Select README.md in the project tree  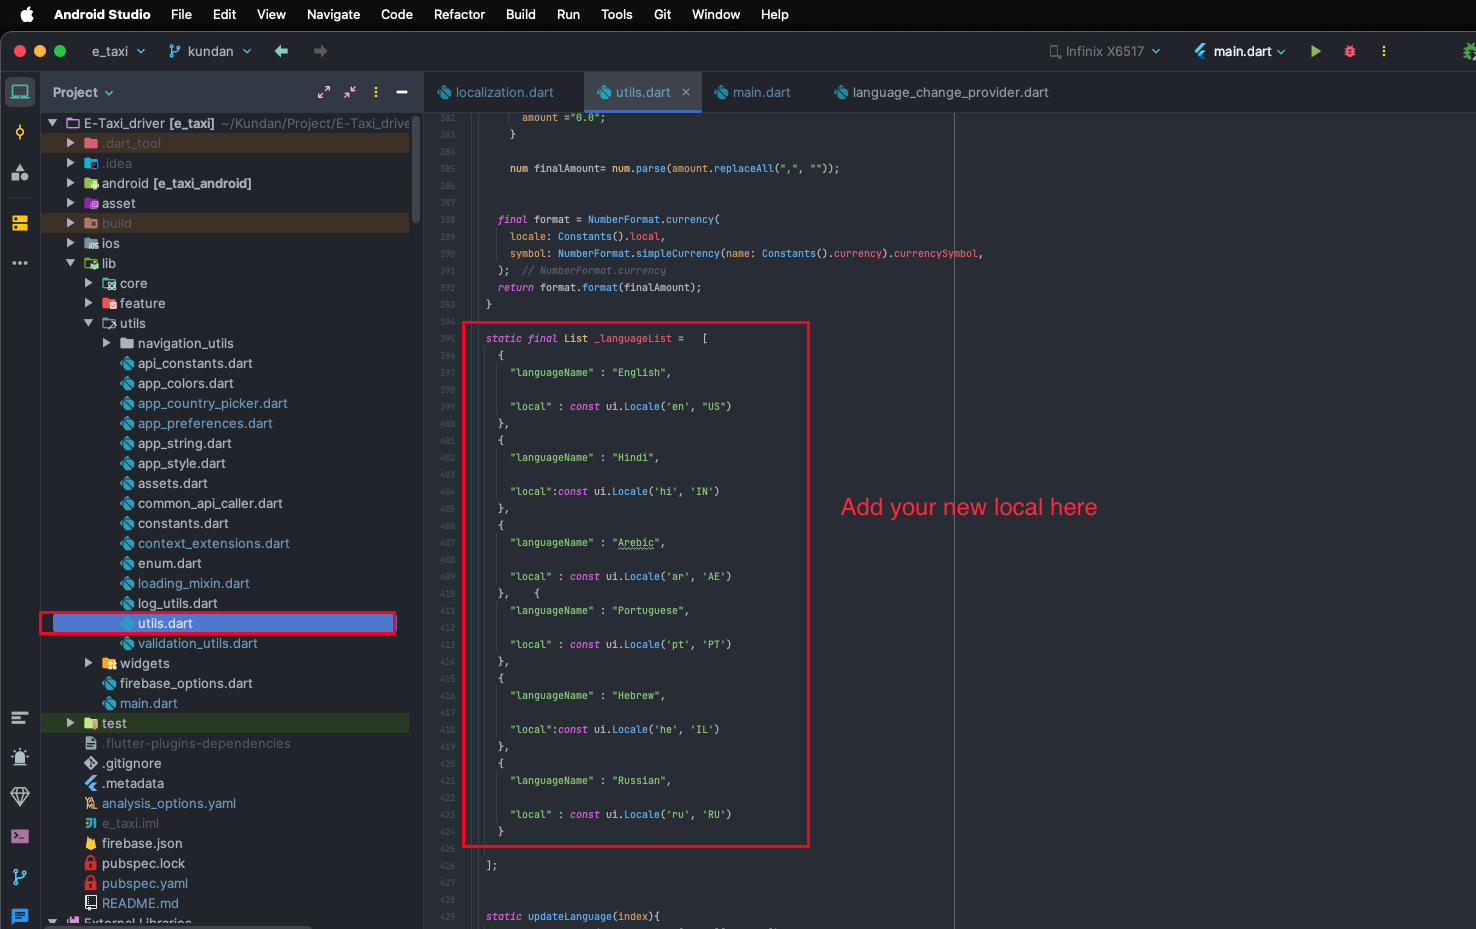pos(140,903)
